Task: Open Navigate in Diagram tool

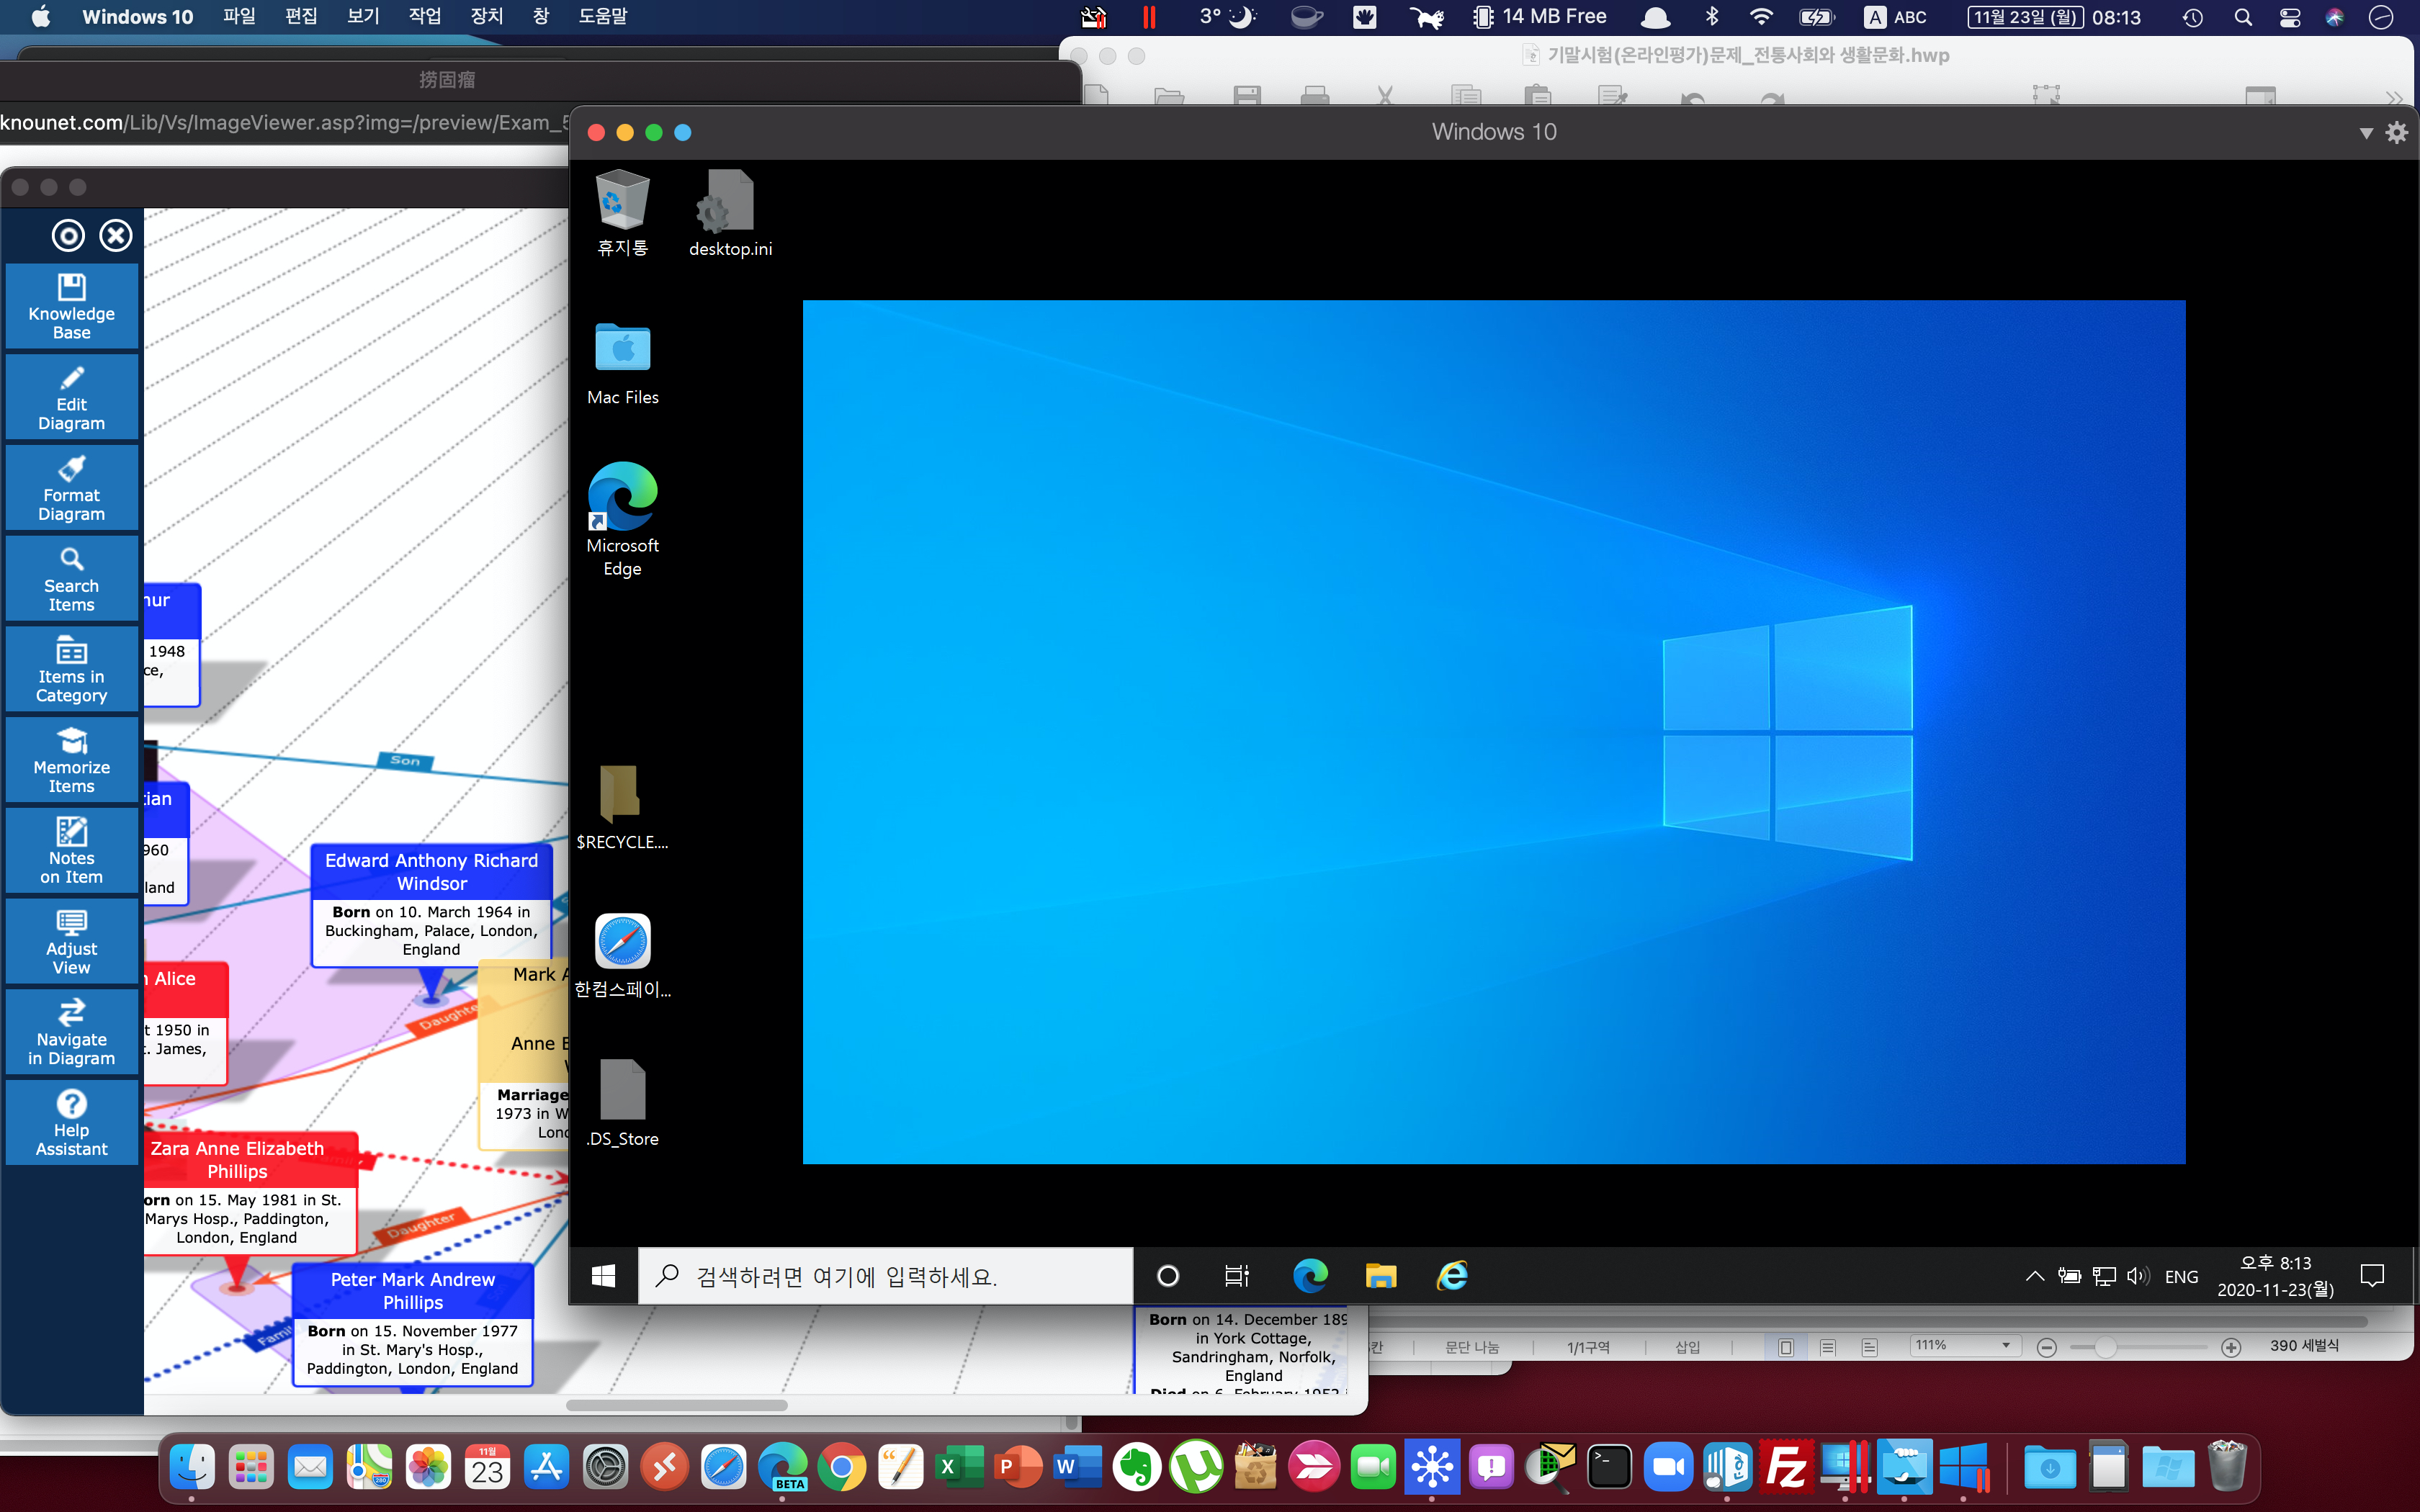Action: (x=71, y=1032)
